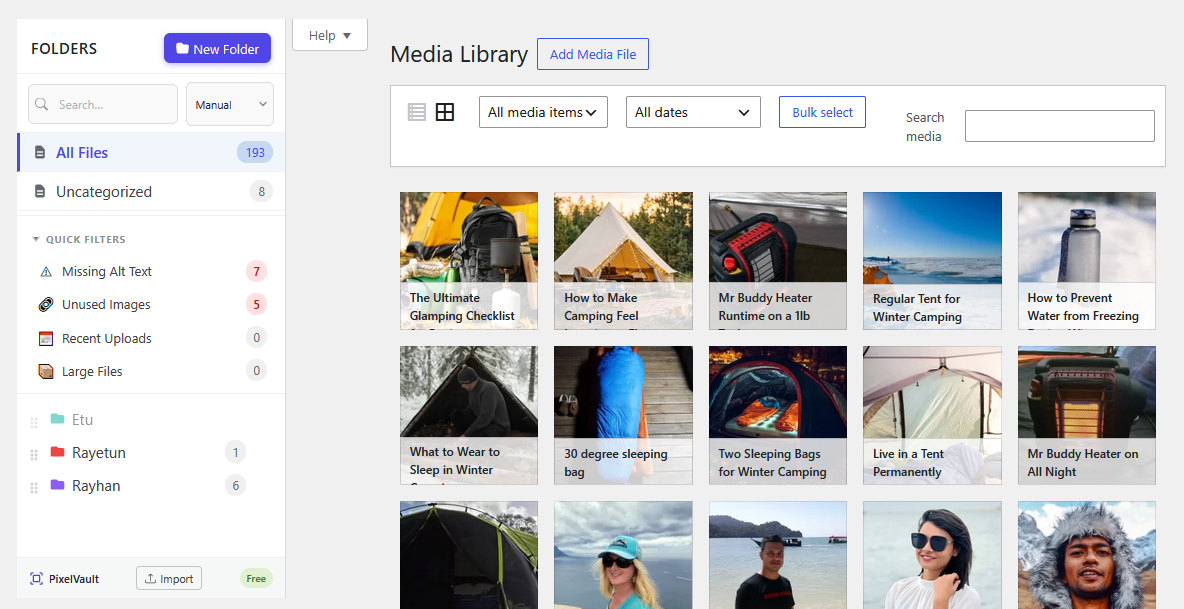This screenshot has width=1184, height=609.
Task: Click the 7 badge on Missing Alt Text
Action: point(257,272)
